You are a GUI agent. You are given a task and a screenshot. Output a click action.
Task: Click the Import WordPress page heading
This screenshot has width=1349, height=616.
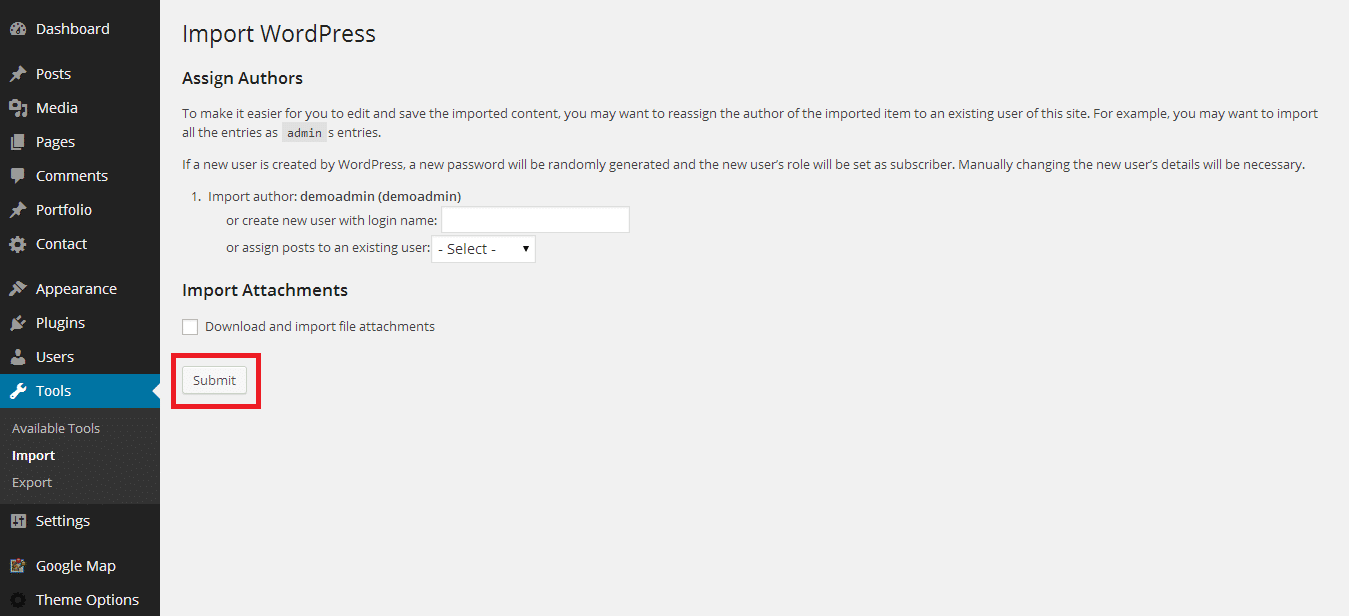[x=279, y=34]
